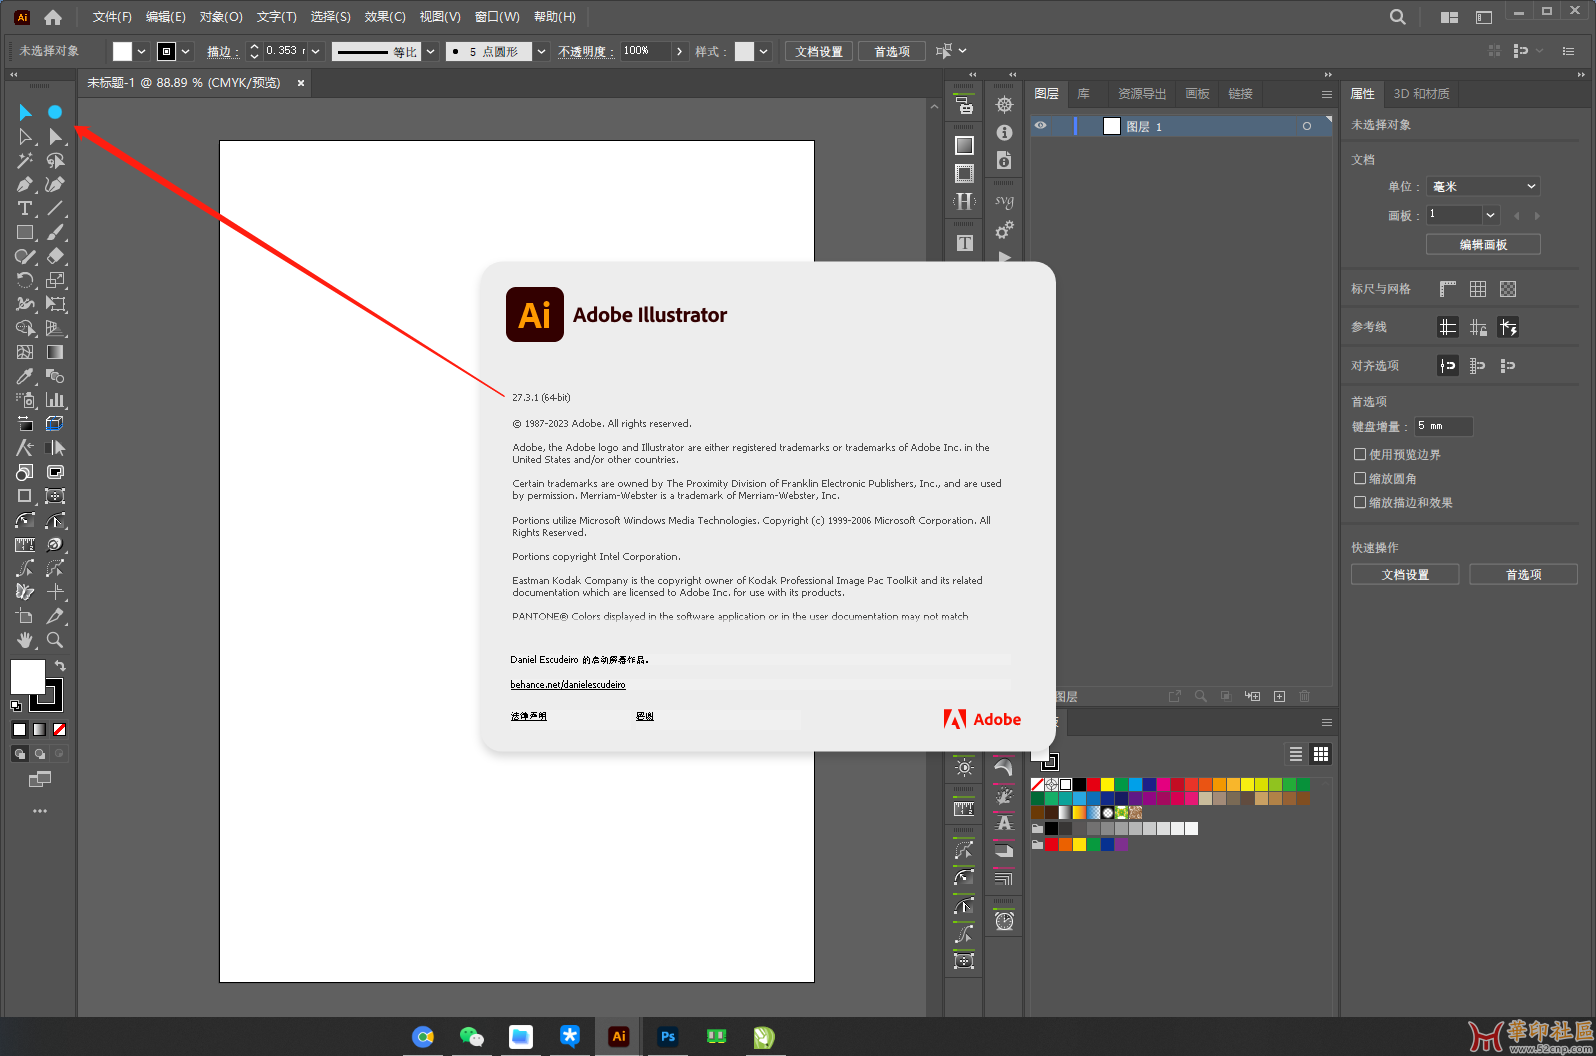Open the search icon at top right
Screen dimensions: 1596x1056
1398,17
